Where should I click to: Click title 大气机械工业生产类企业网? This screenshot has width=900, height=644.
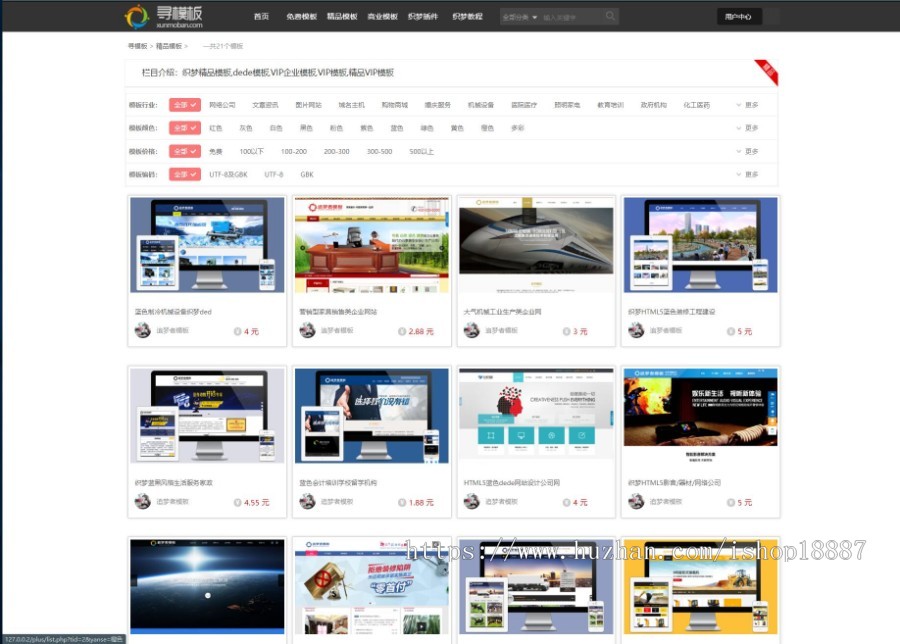[x=502, y=312]
